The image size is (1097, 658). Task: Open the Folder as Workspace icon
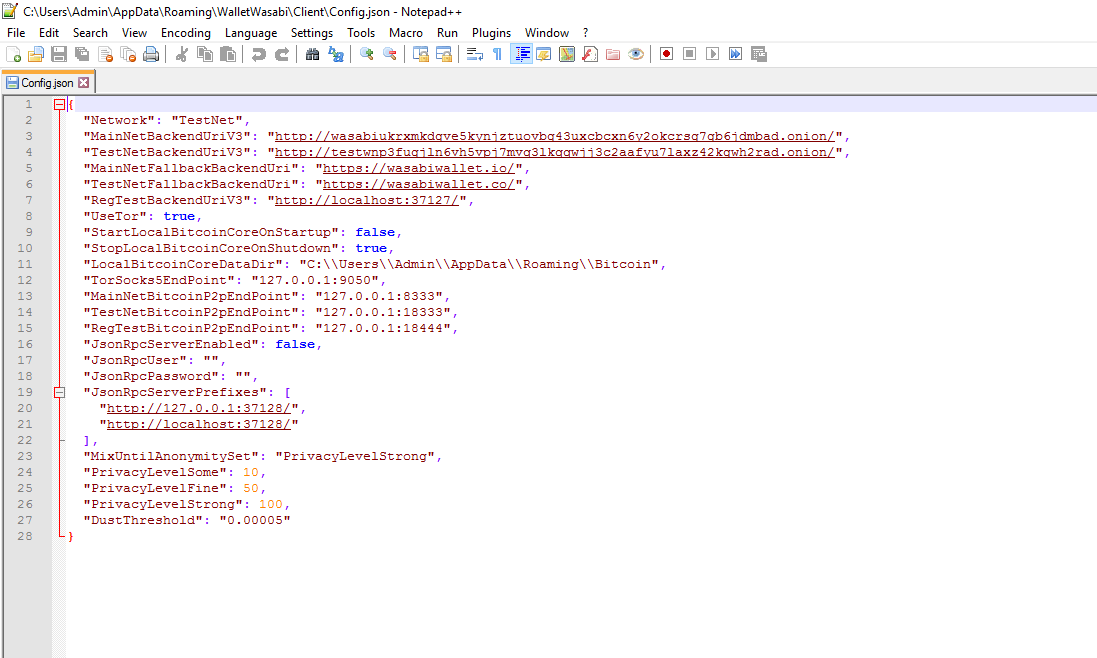(x=613, y=55)
